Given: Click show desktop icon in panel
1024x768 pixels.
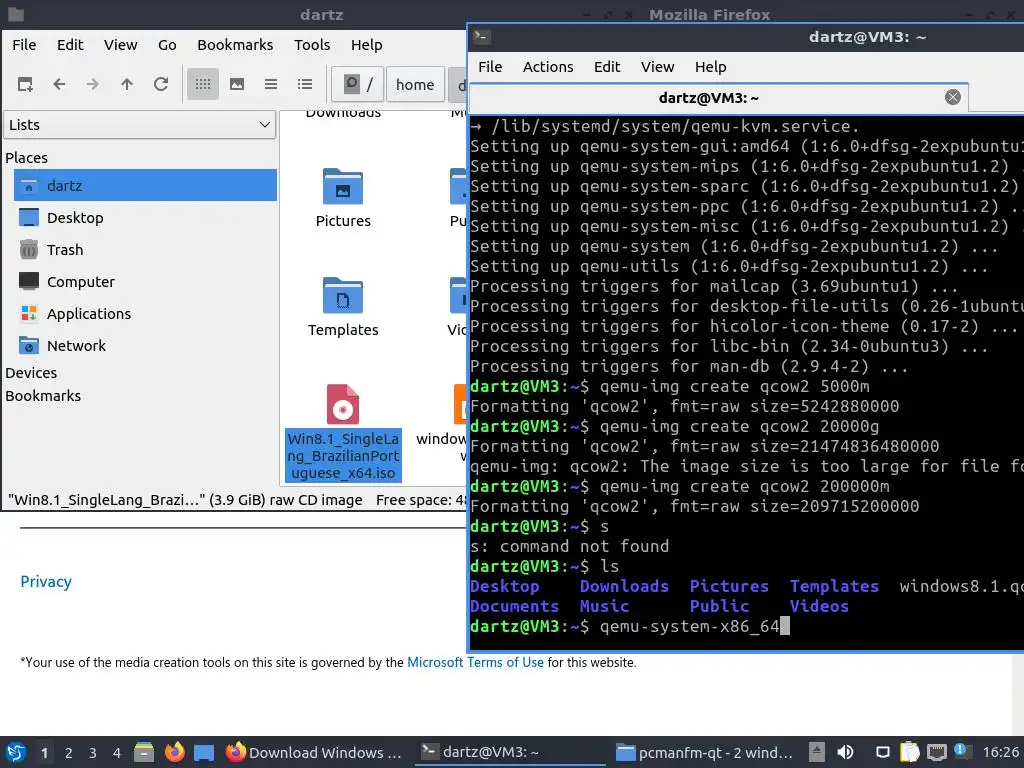Looking at the screenshot, I should point(204,752).
